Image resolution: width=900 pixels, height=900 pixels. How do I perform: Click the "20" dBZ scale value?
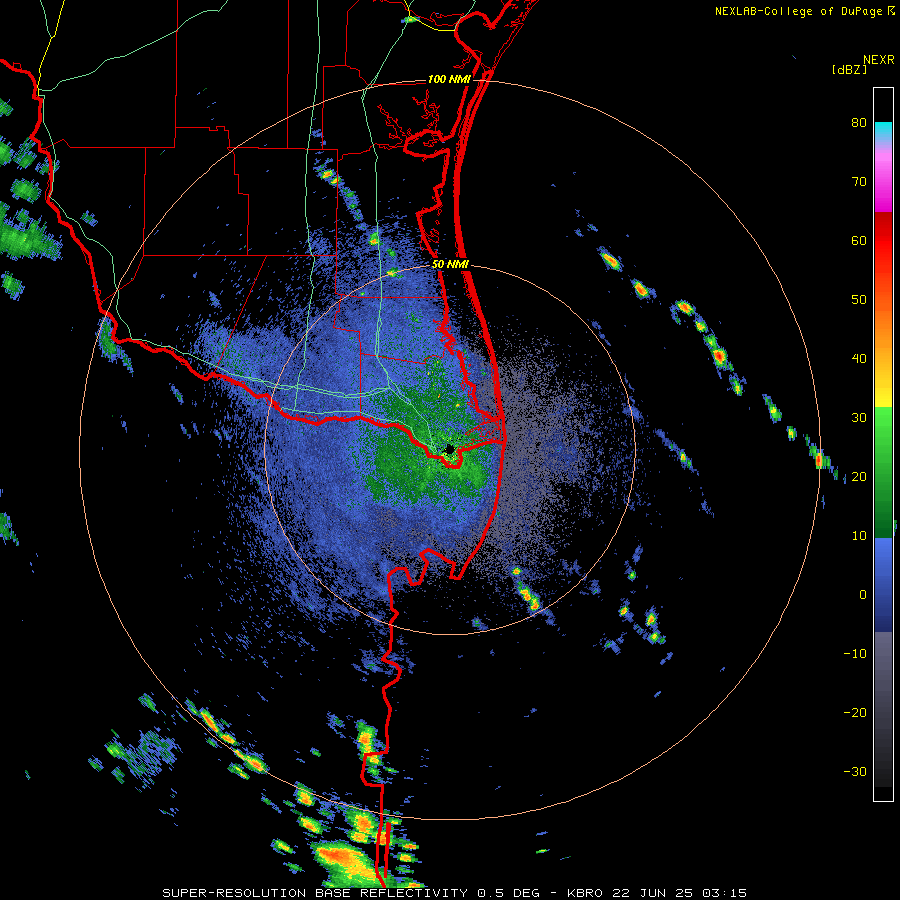(x=859, y=476)
